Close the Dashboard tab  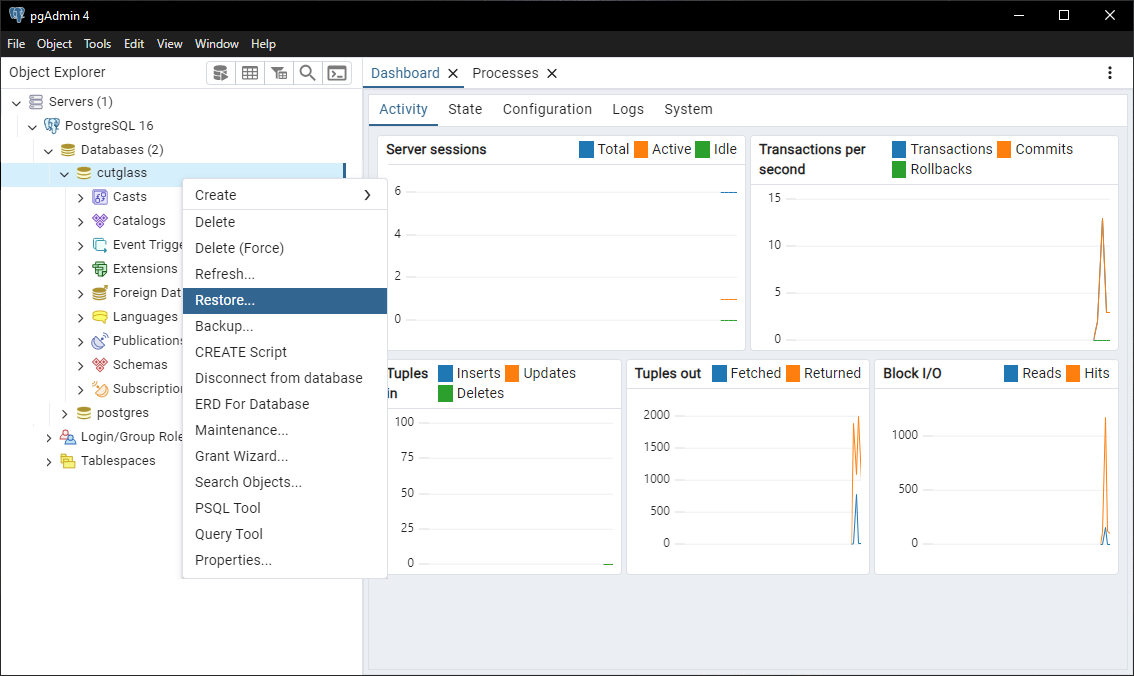point(453,74)
